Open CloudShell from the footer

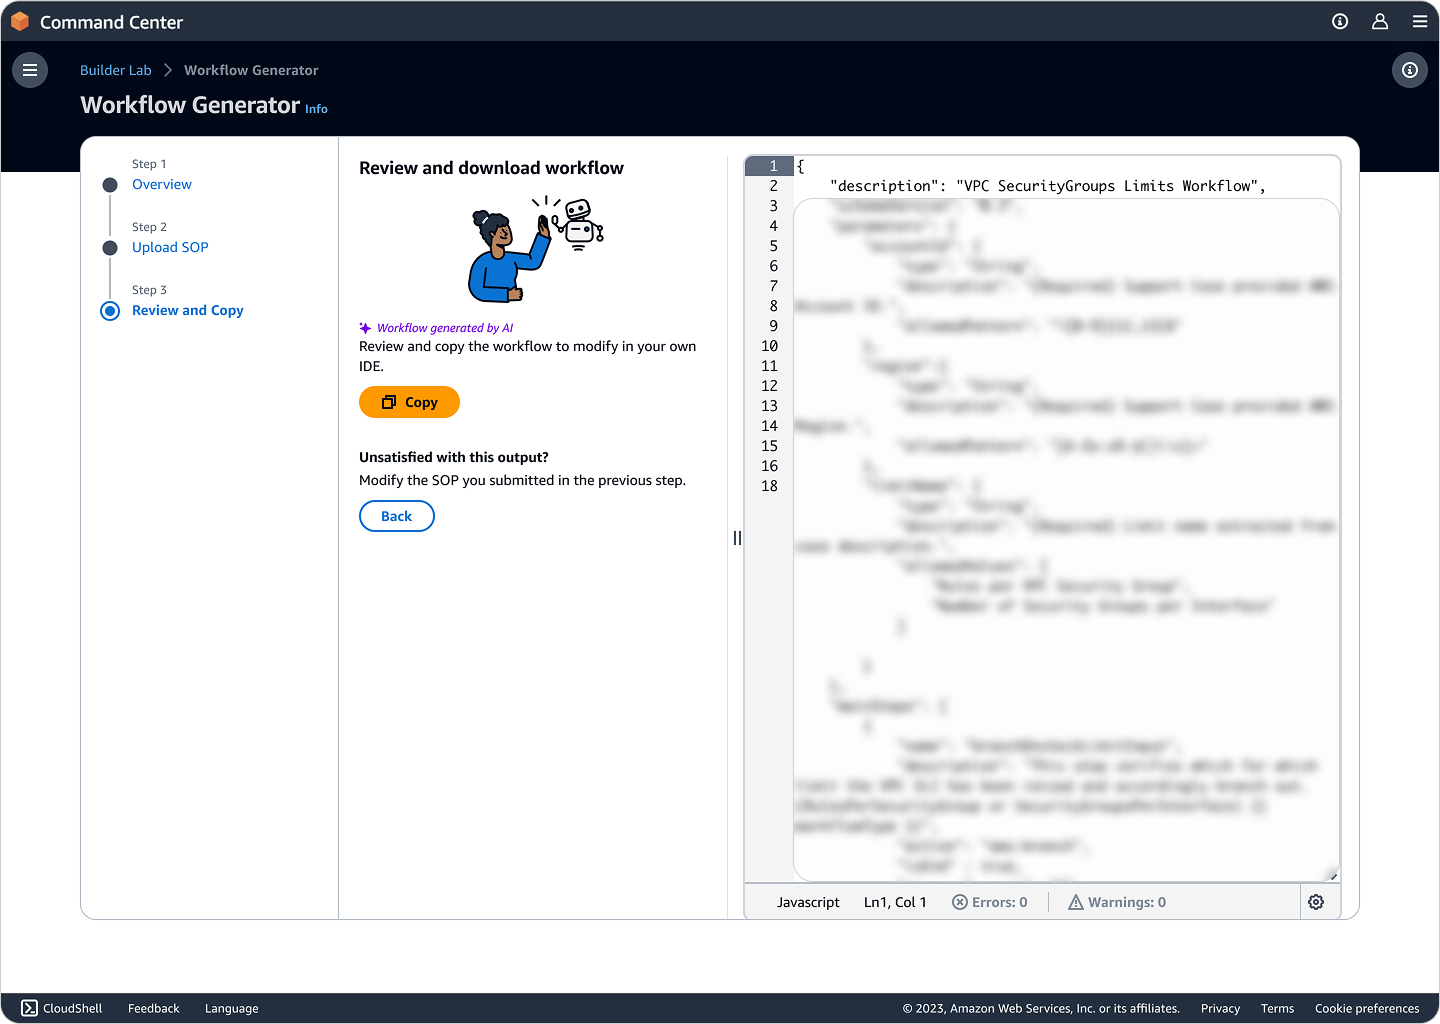[62, 1008]
